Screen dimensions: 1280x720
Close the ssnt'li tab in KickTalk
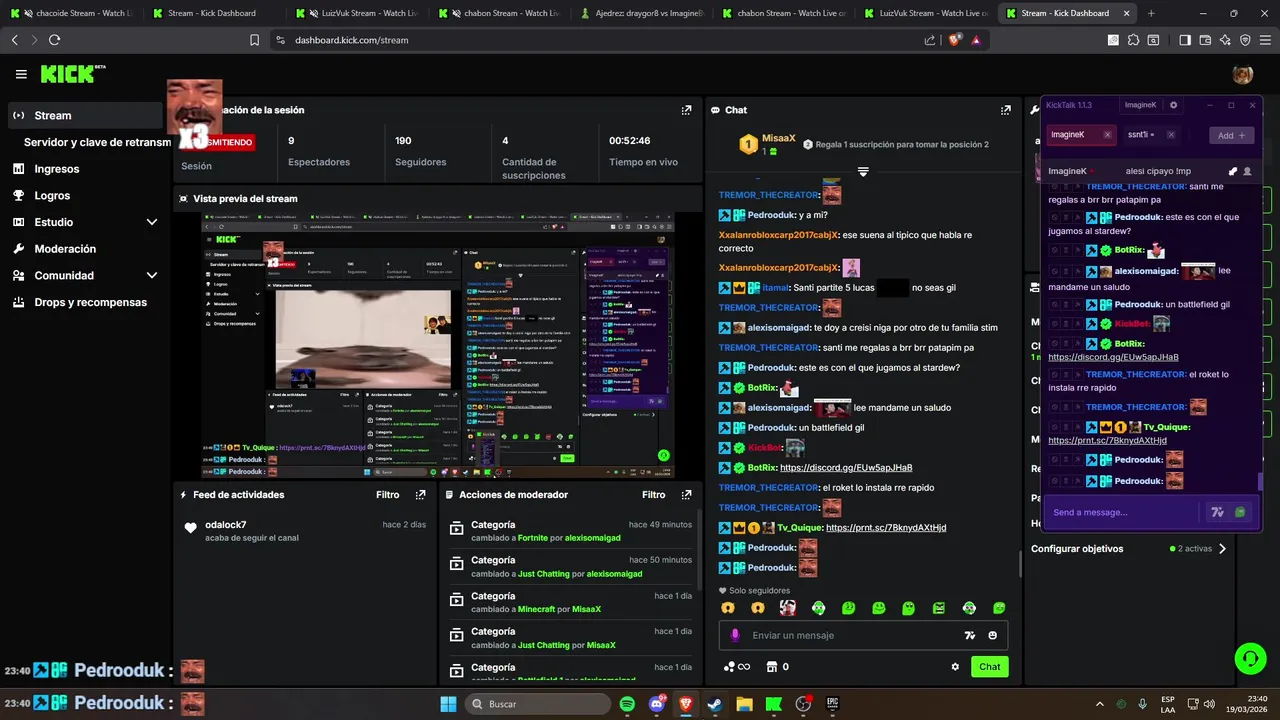(x=1170, y=135)
